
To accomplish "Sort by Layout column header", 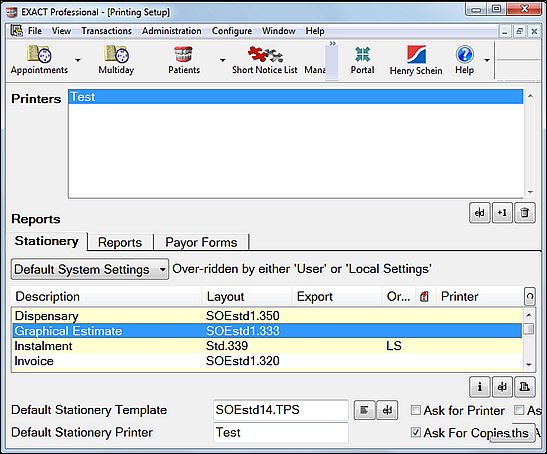I will 247,297.
